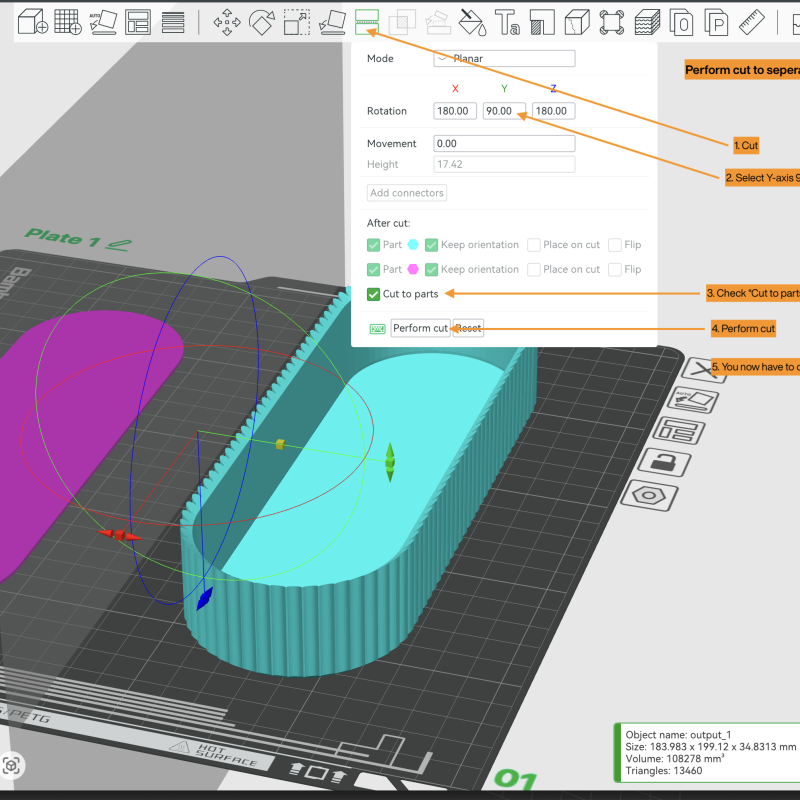Click Reset to restore cut settings
The width and height of the screenshot is (800, 800).
pos(467,328)
